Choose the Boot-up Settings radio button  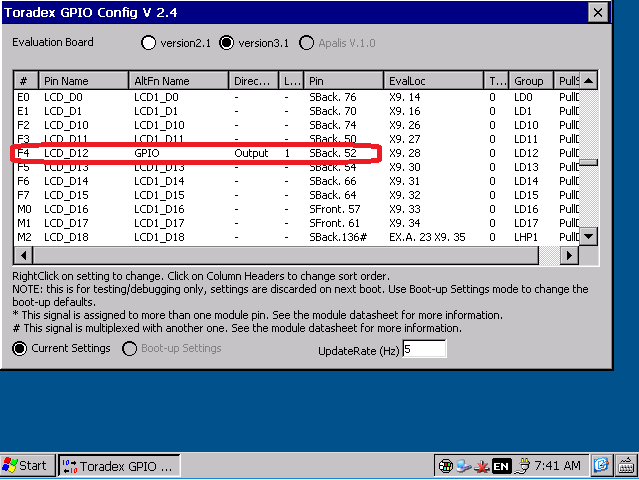click(129, 349)
